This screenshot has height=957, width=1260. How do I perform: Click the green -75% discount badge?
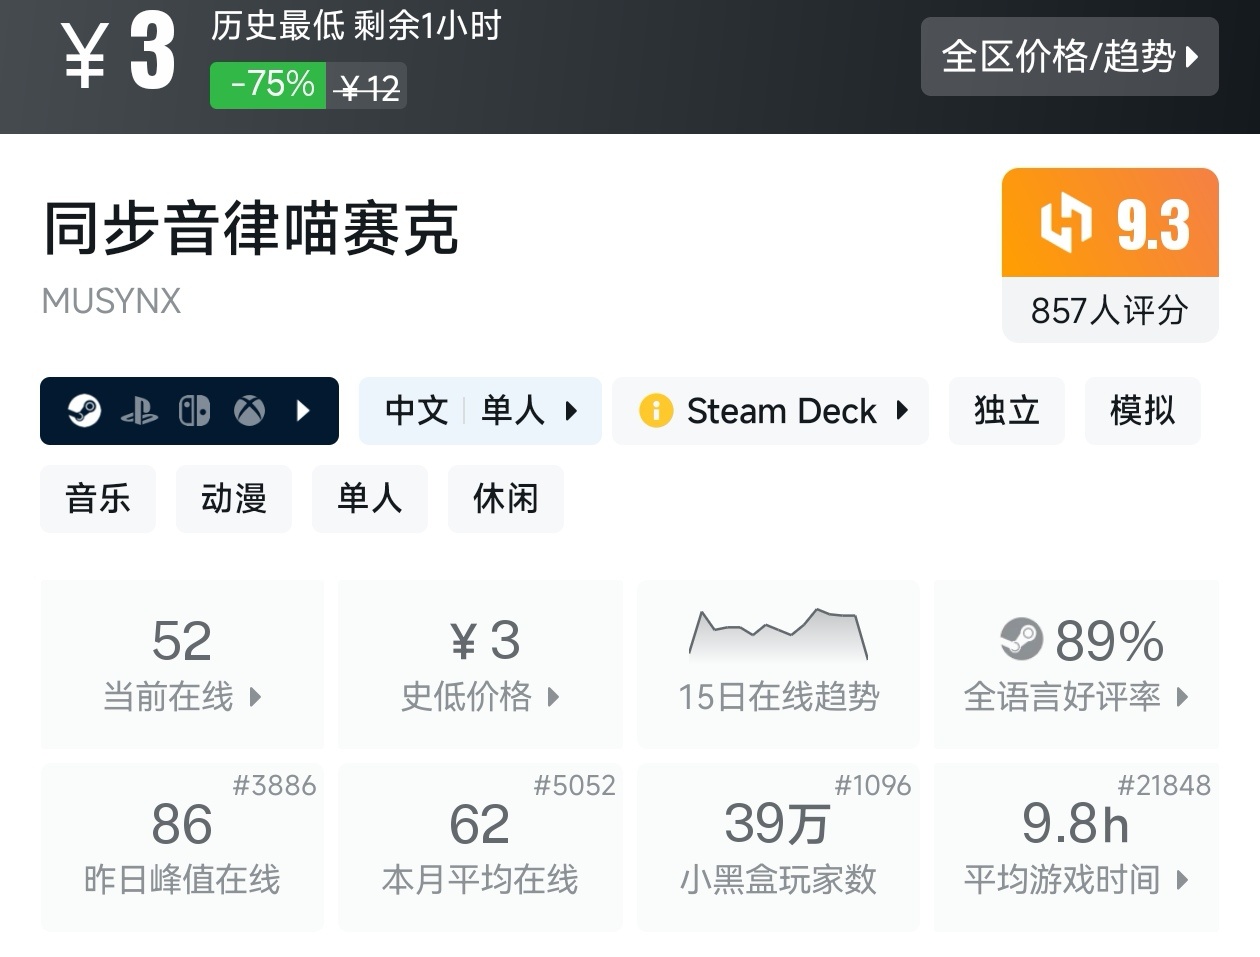268,85
